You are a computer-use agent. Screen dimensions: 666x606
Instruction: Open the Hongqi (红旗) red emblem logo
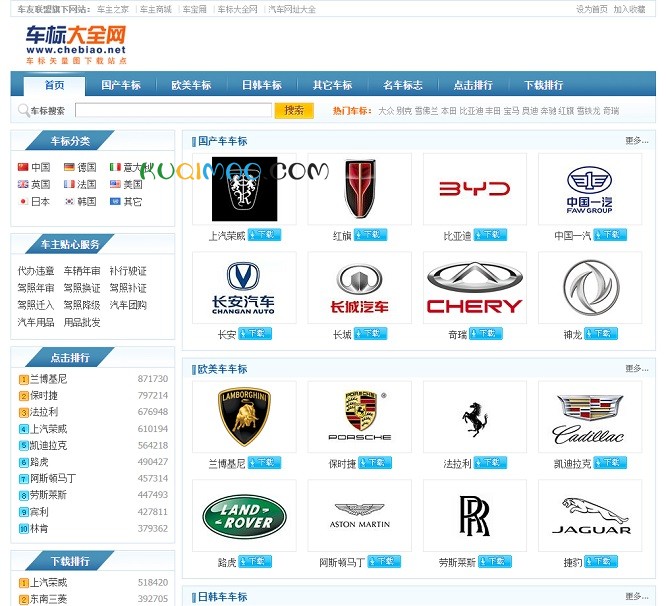pyautogui.click(x=360, y=189)
